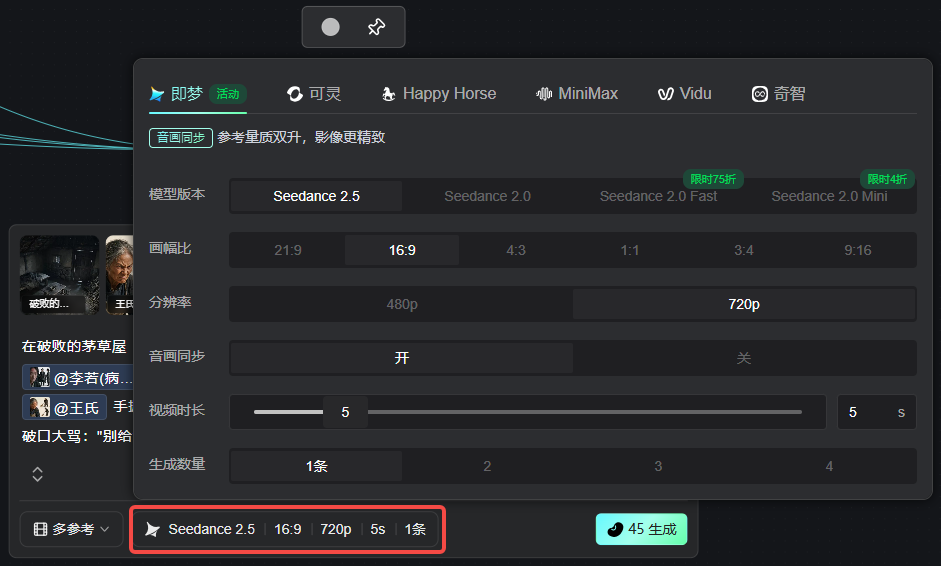Choose 9:16 aspect ratio
The width and height of the screenshot is (941, 566).
858,250
